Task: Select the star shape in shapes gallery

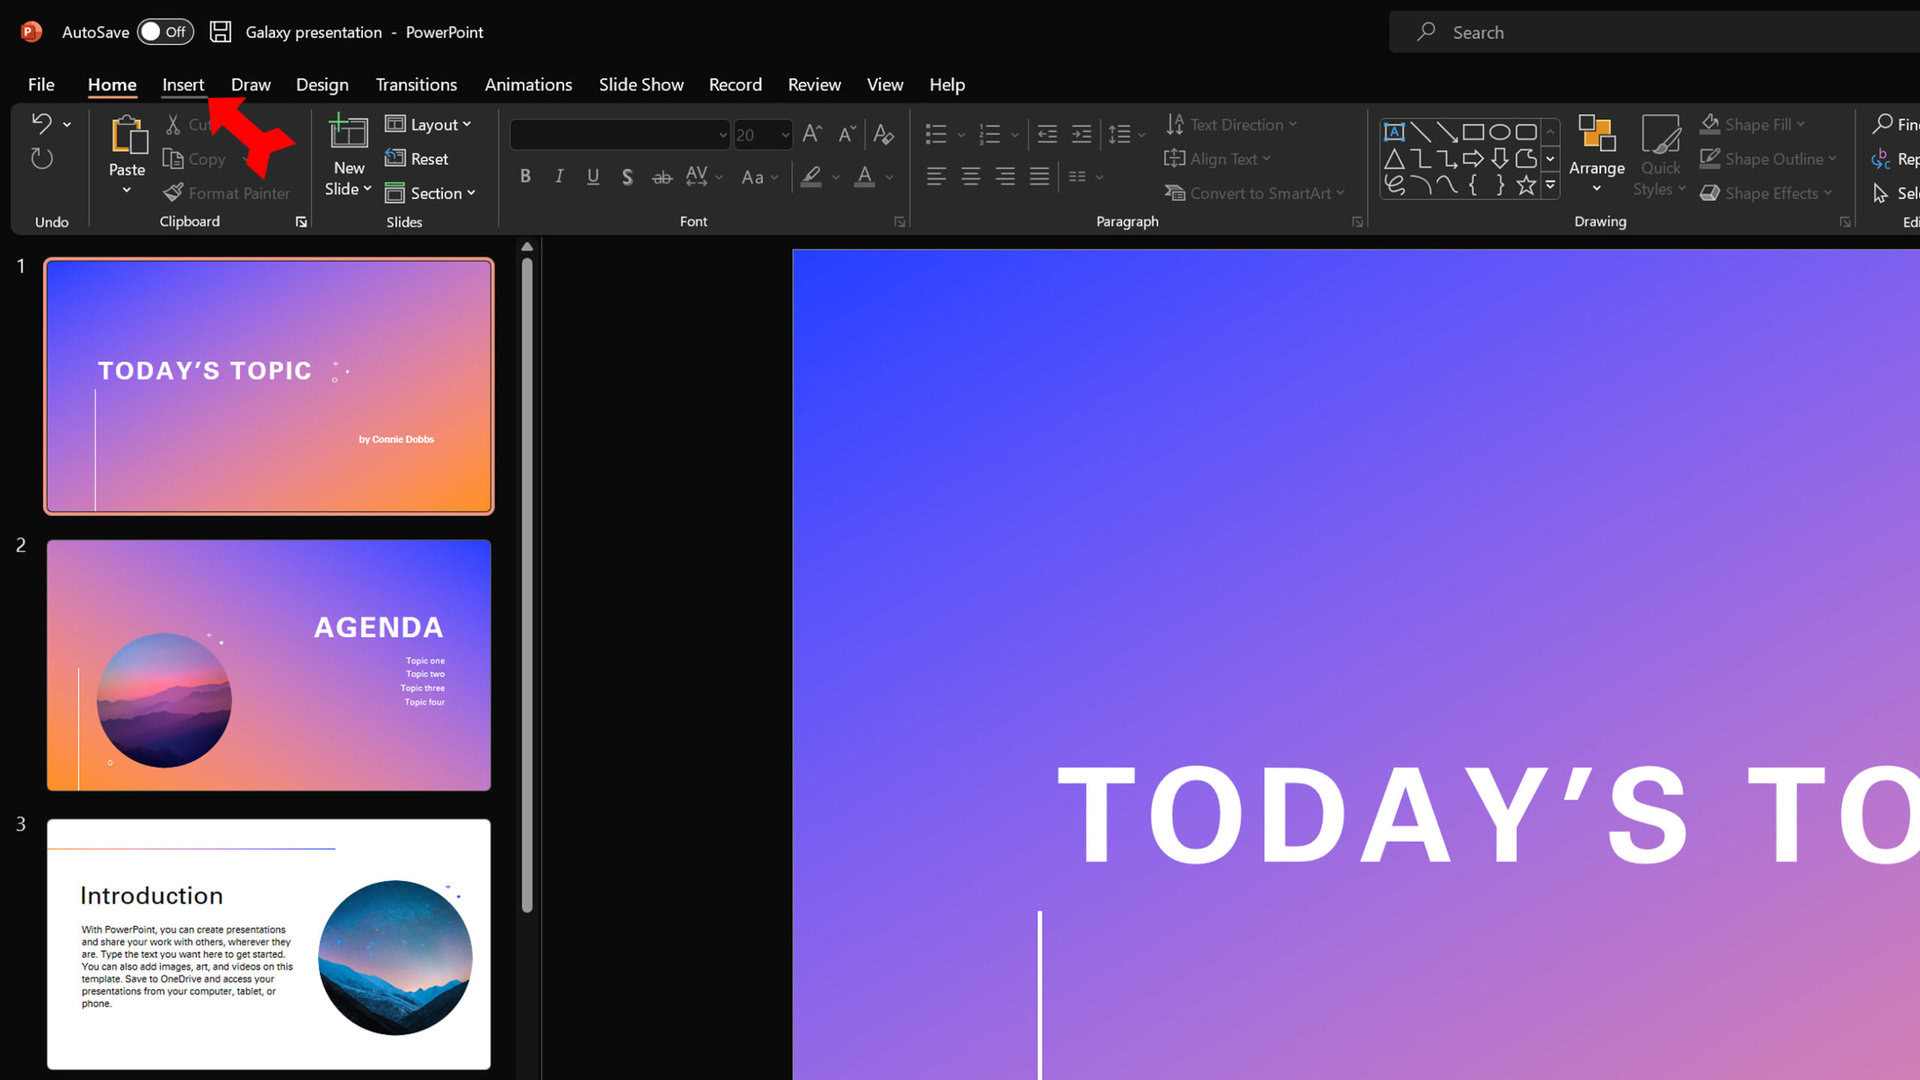Action: tap(1525, 185)
